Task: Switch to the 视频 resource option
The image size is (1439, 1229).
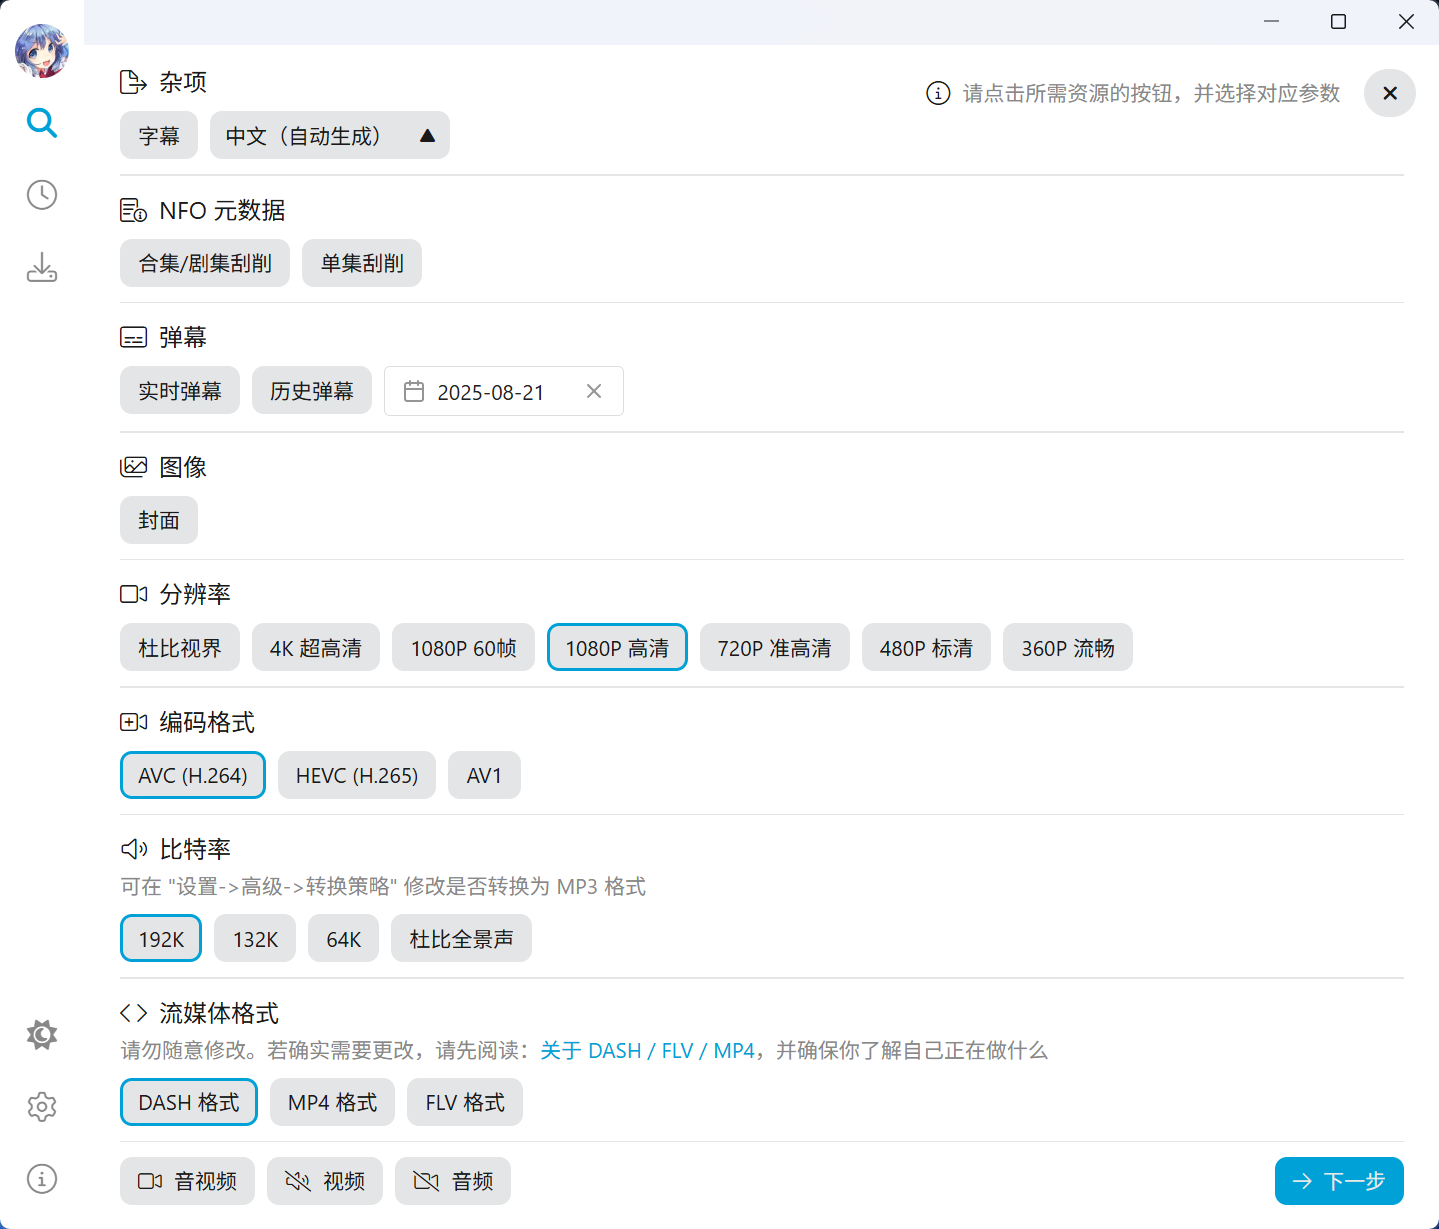Action: pyautogui.click(x=324, y=1181)
